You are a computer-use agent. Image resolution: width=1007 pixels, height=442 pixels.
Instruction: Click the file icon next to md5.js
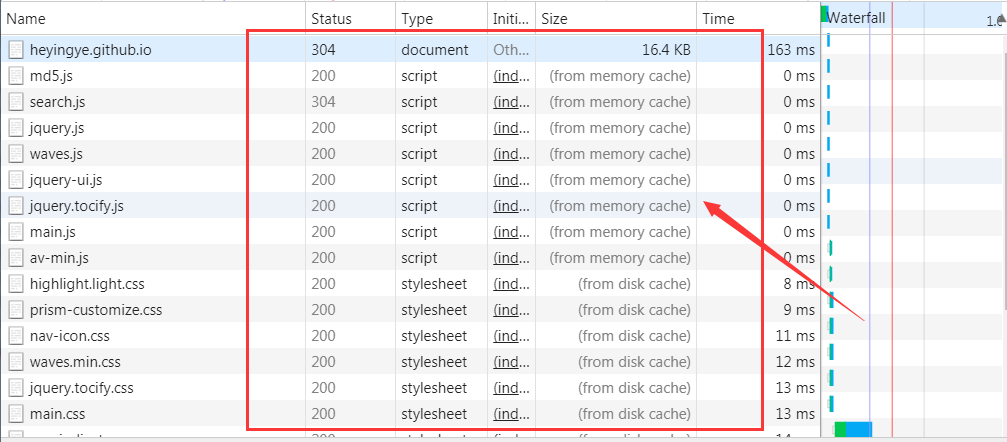(15, 76)
